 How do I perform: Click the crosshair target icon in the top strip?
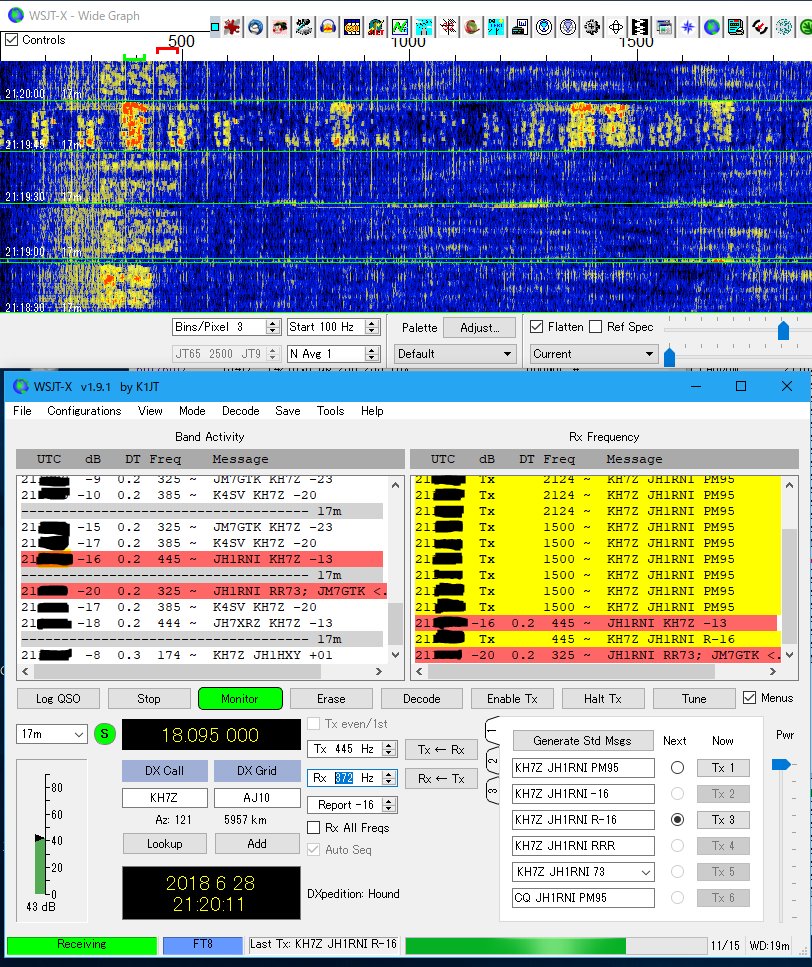coord(616,27)
